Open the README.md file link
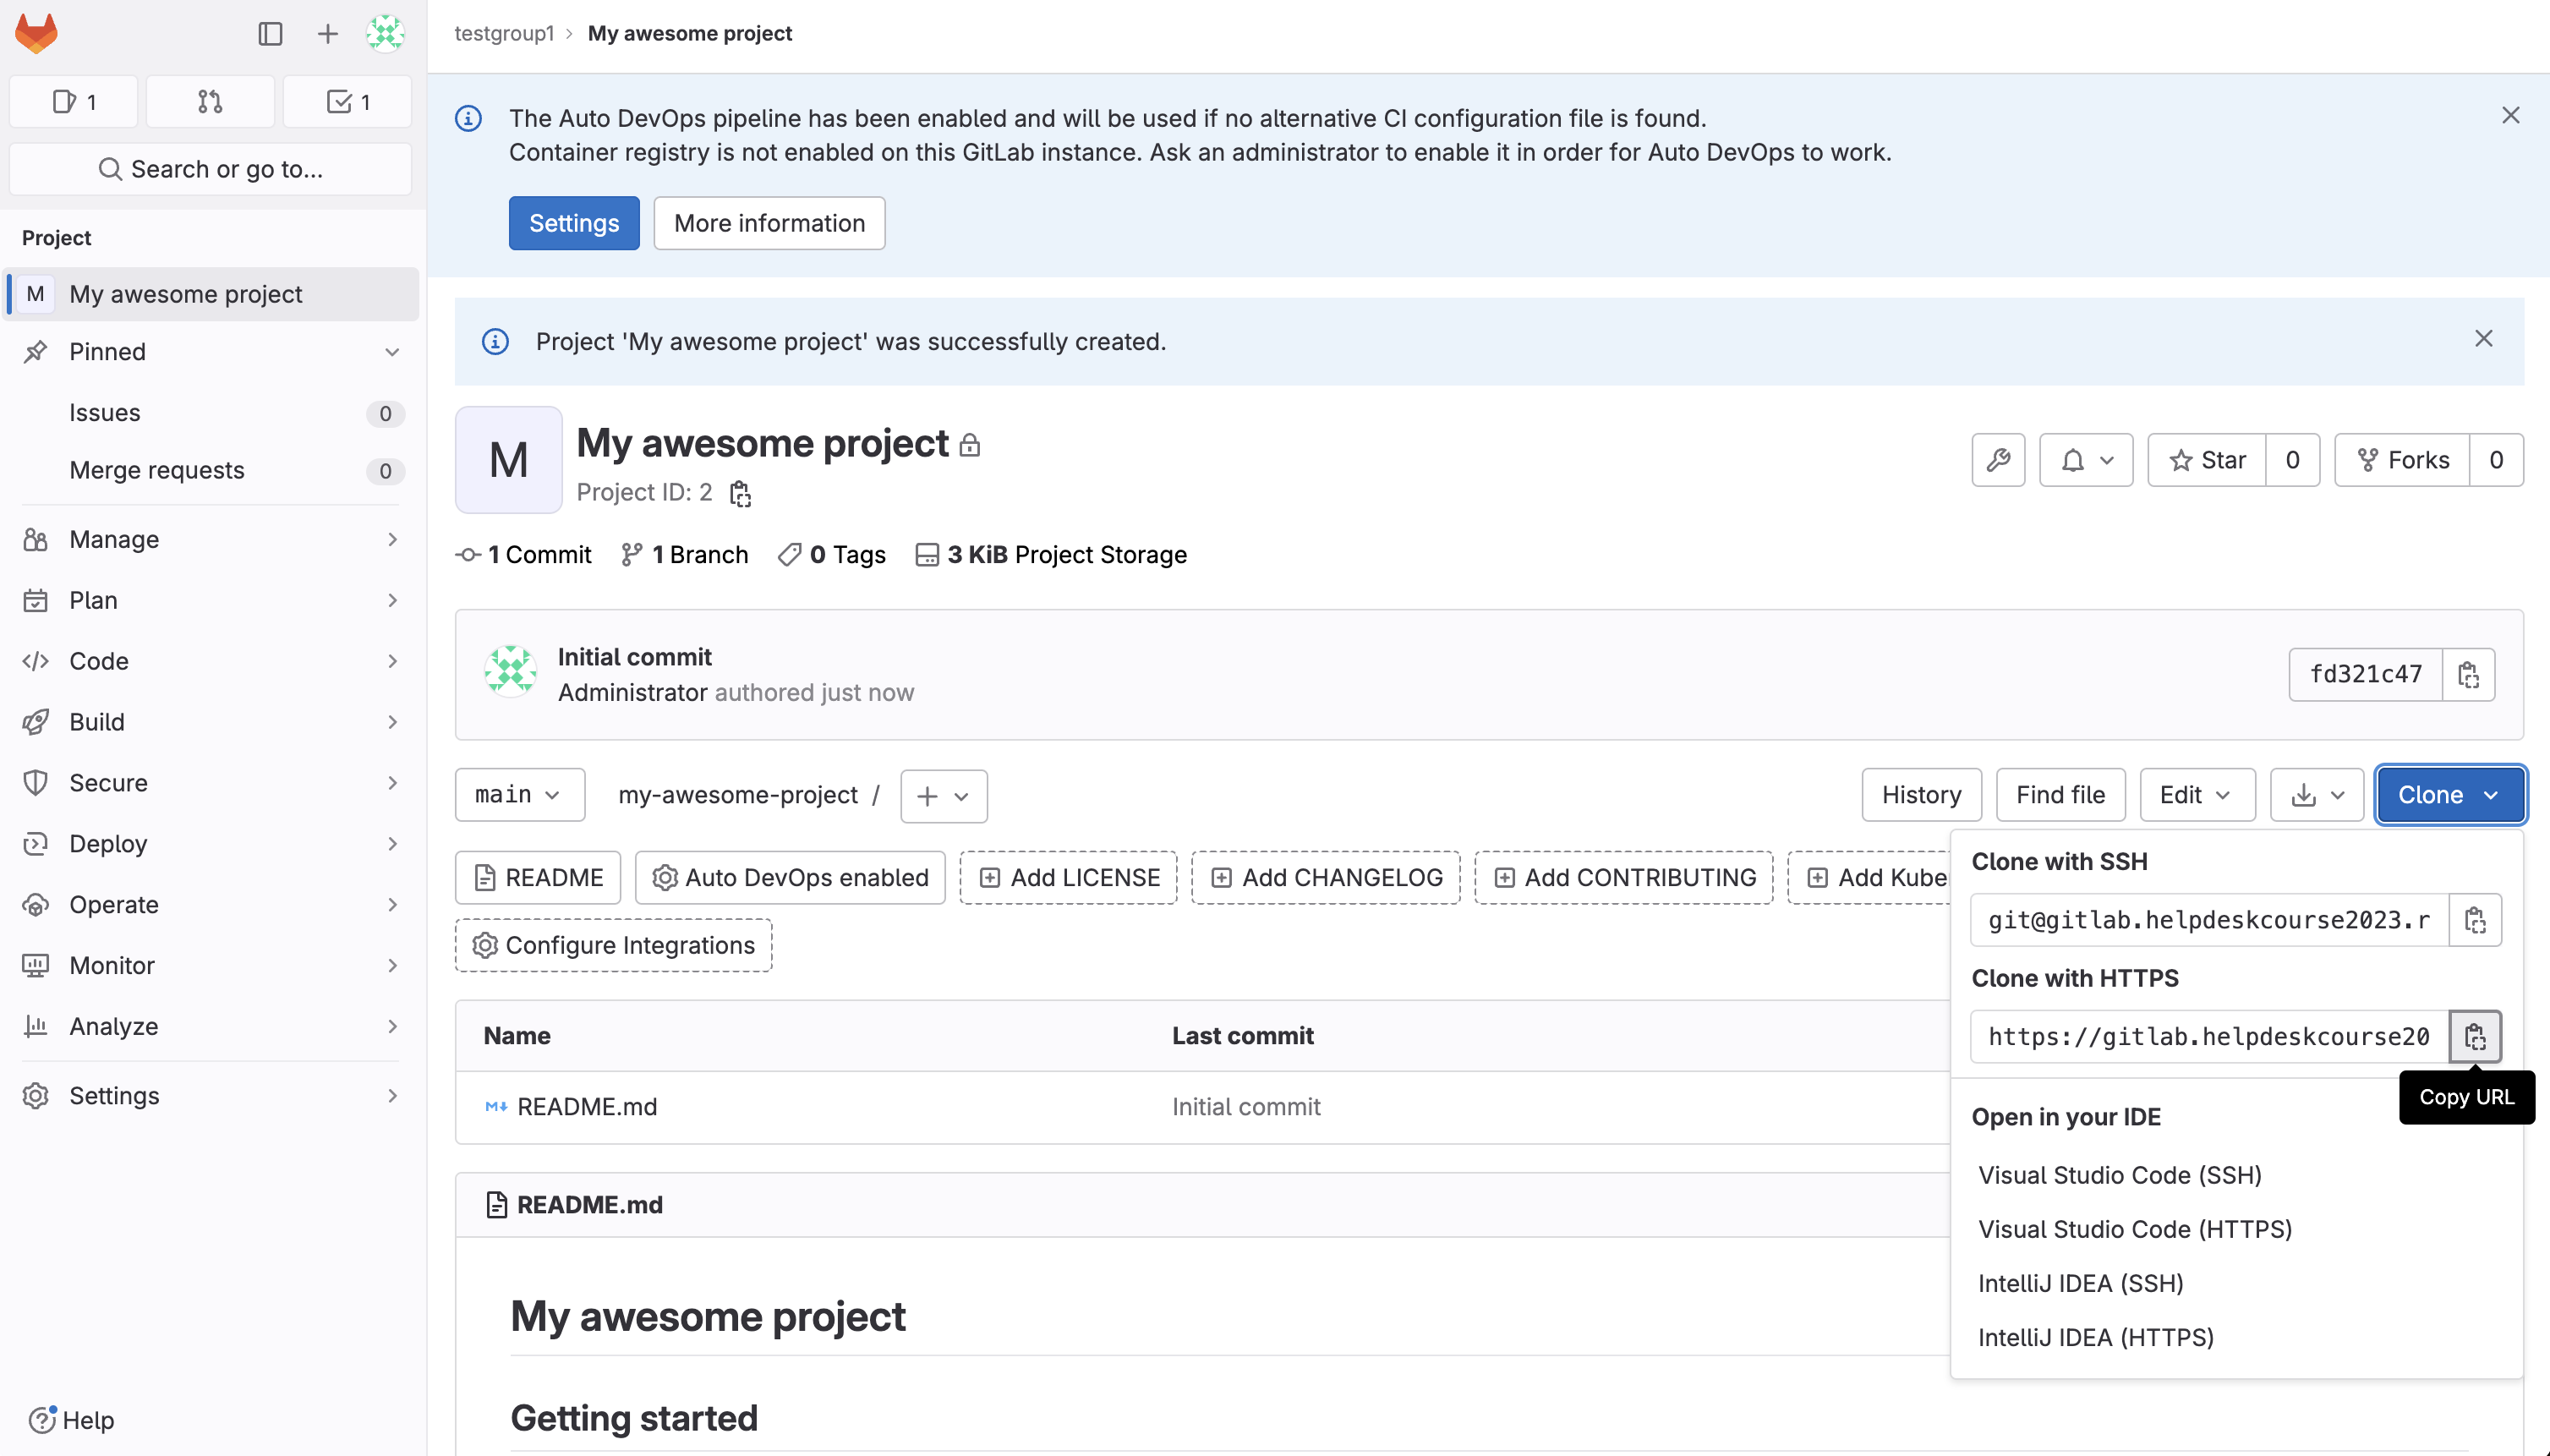This screenshot has height=1456, width=2550. click(586, 1107)
